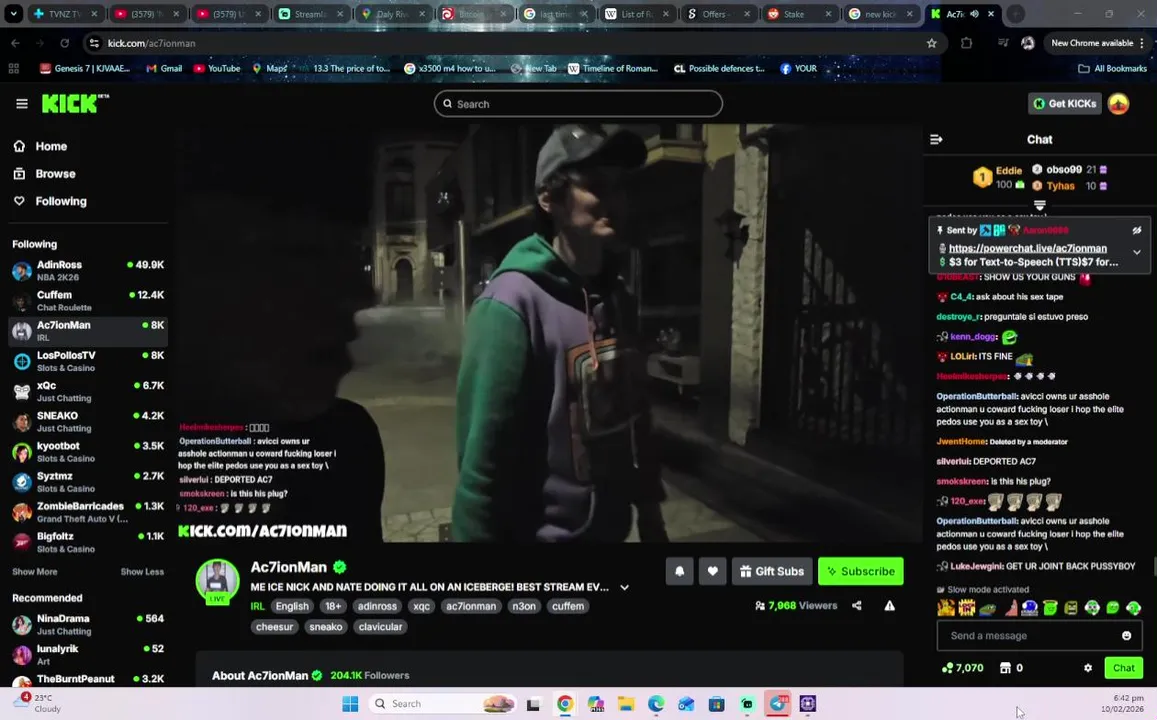Open All Bookmarks folder
The width and height of the screenshot is (1157, 720).
(x=1113, y=69)
